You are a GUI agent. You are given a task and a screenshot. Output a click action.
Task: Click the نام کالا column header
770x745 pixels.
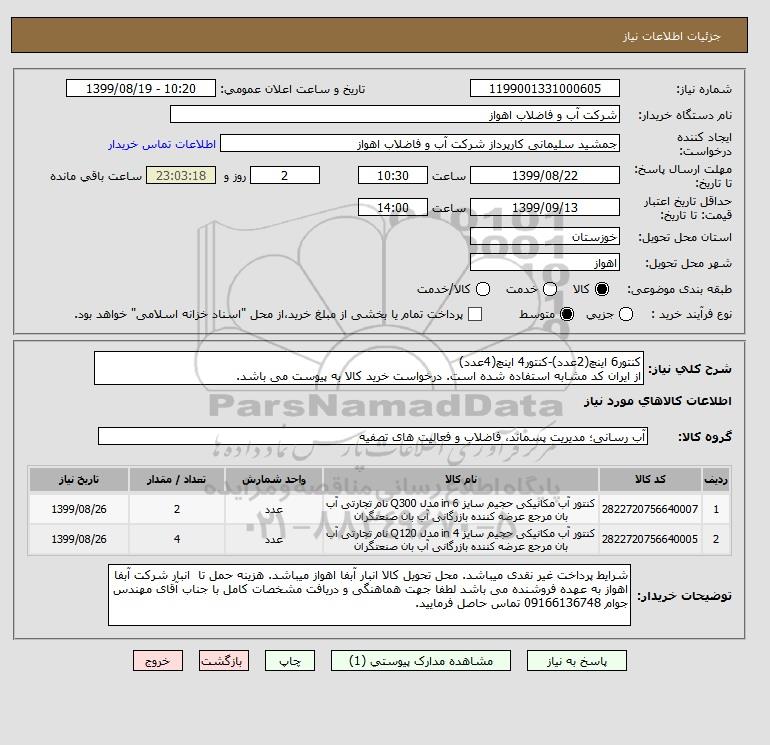(461, 479)
